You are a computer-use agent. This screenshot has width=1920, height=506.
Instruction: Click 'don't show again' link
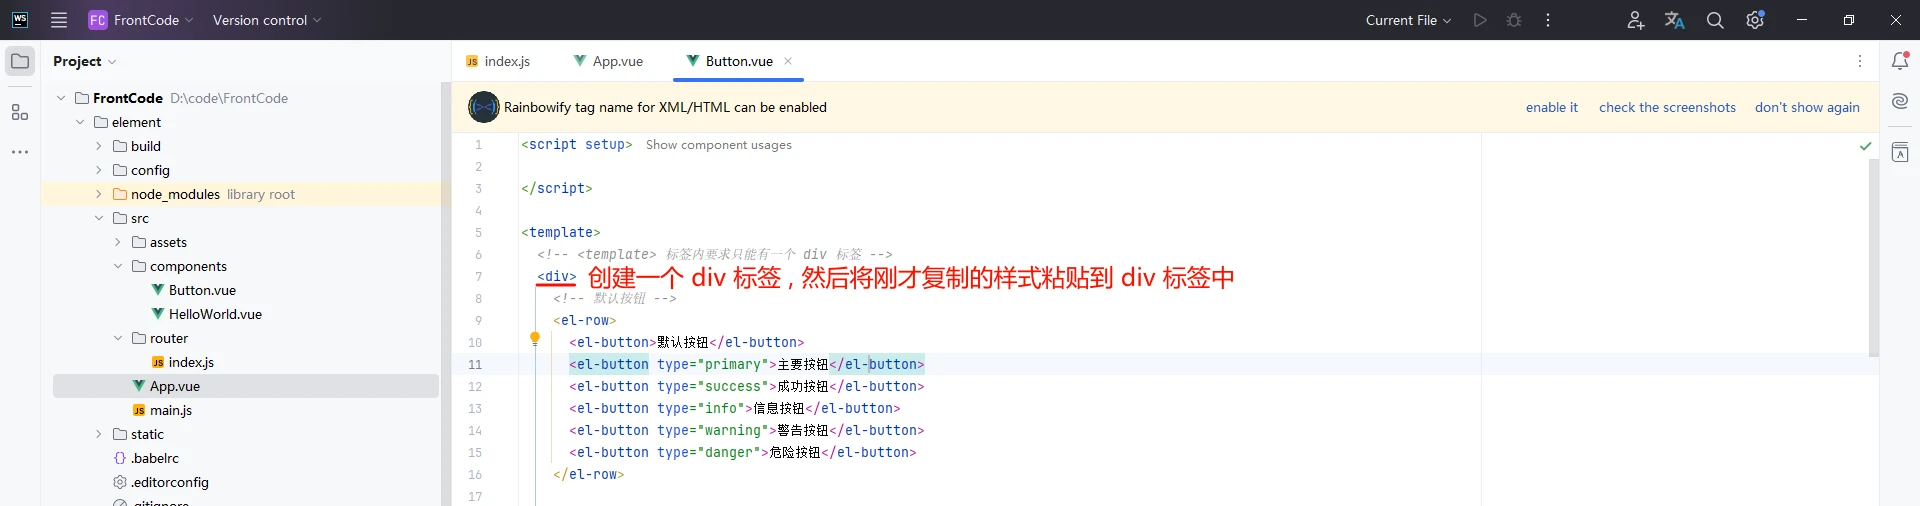coord(1807,107)
